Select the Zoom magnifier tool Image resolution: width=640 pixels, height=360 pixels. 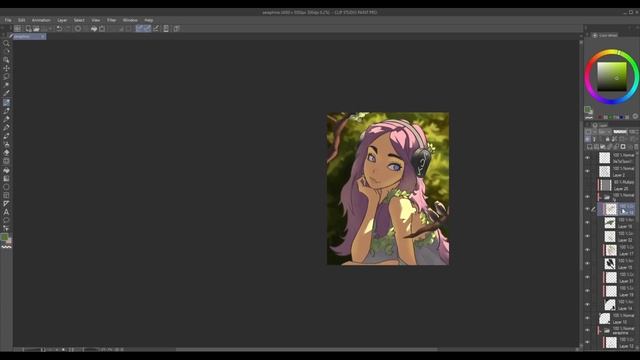6,43
